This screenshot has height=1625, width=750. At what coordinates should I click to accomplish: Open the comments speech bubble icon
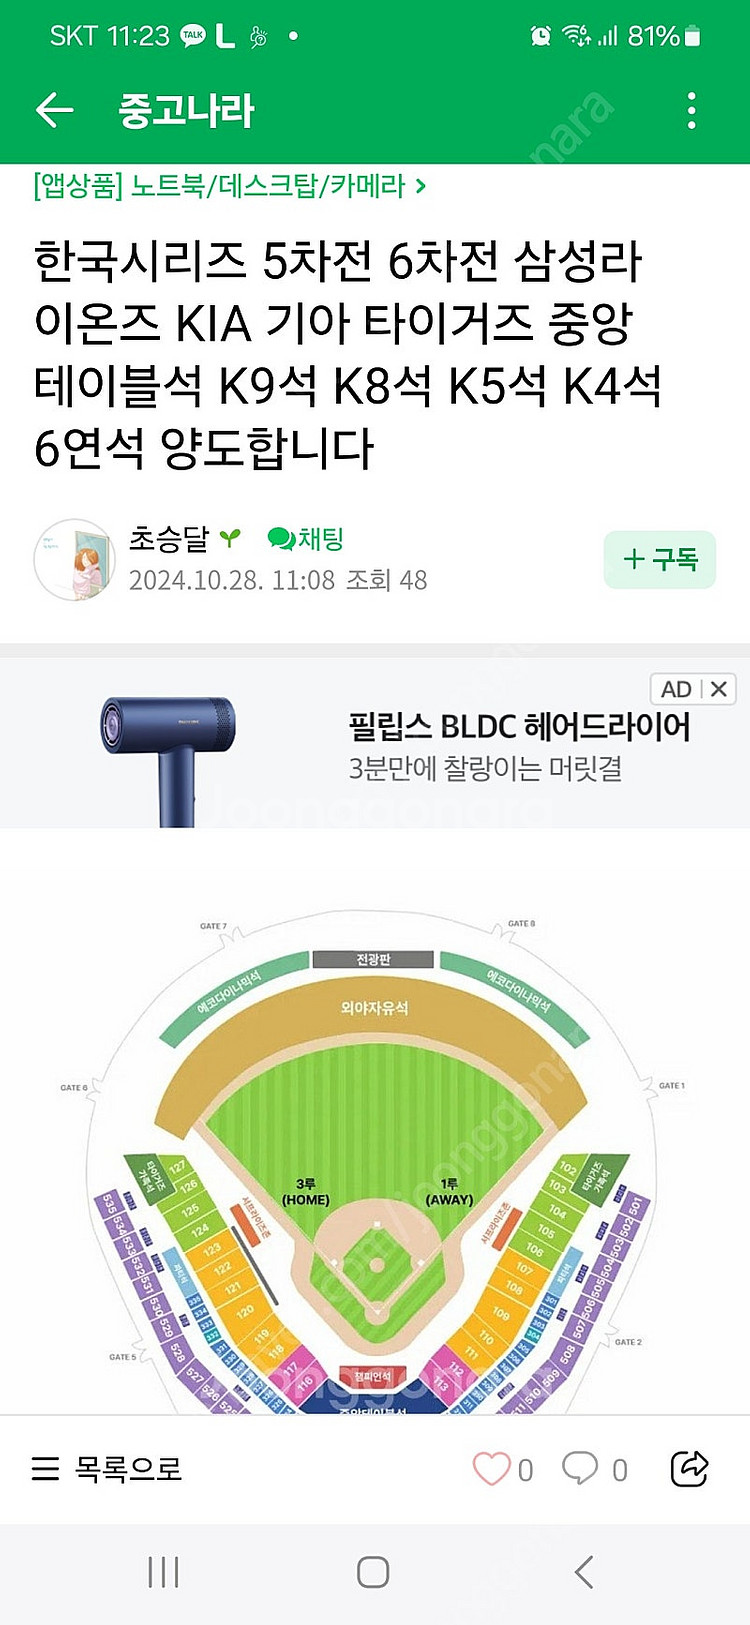click(x=580, y=1468)
